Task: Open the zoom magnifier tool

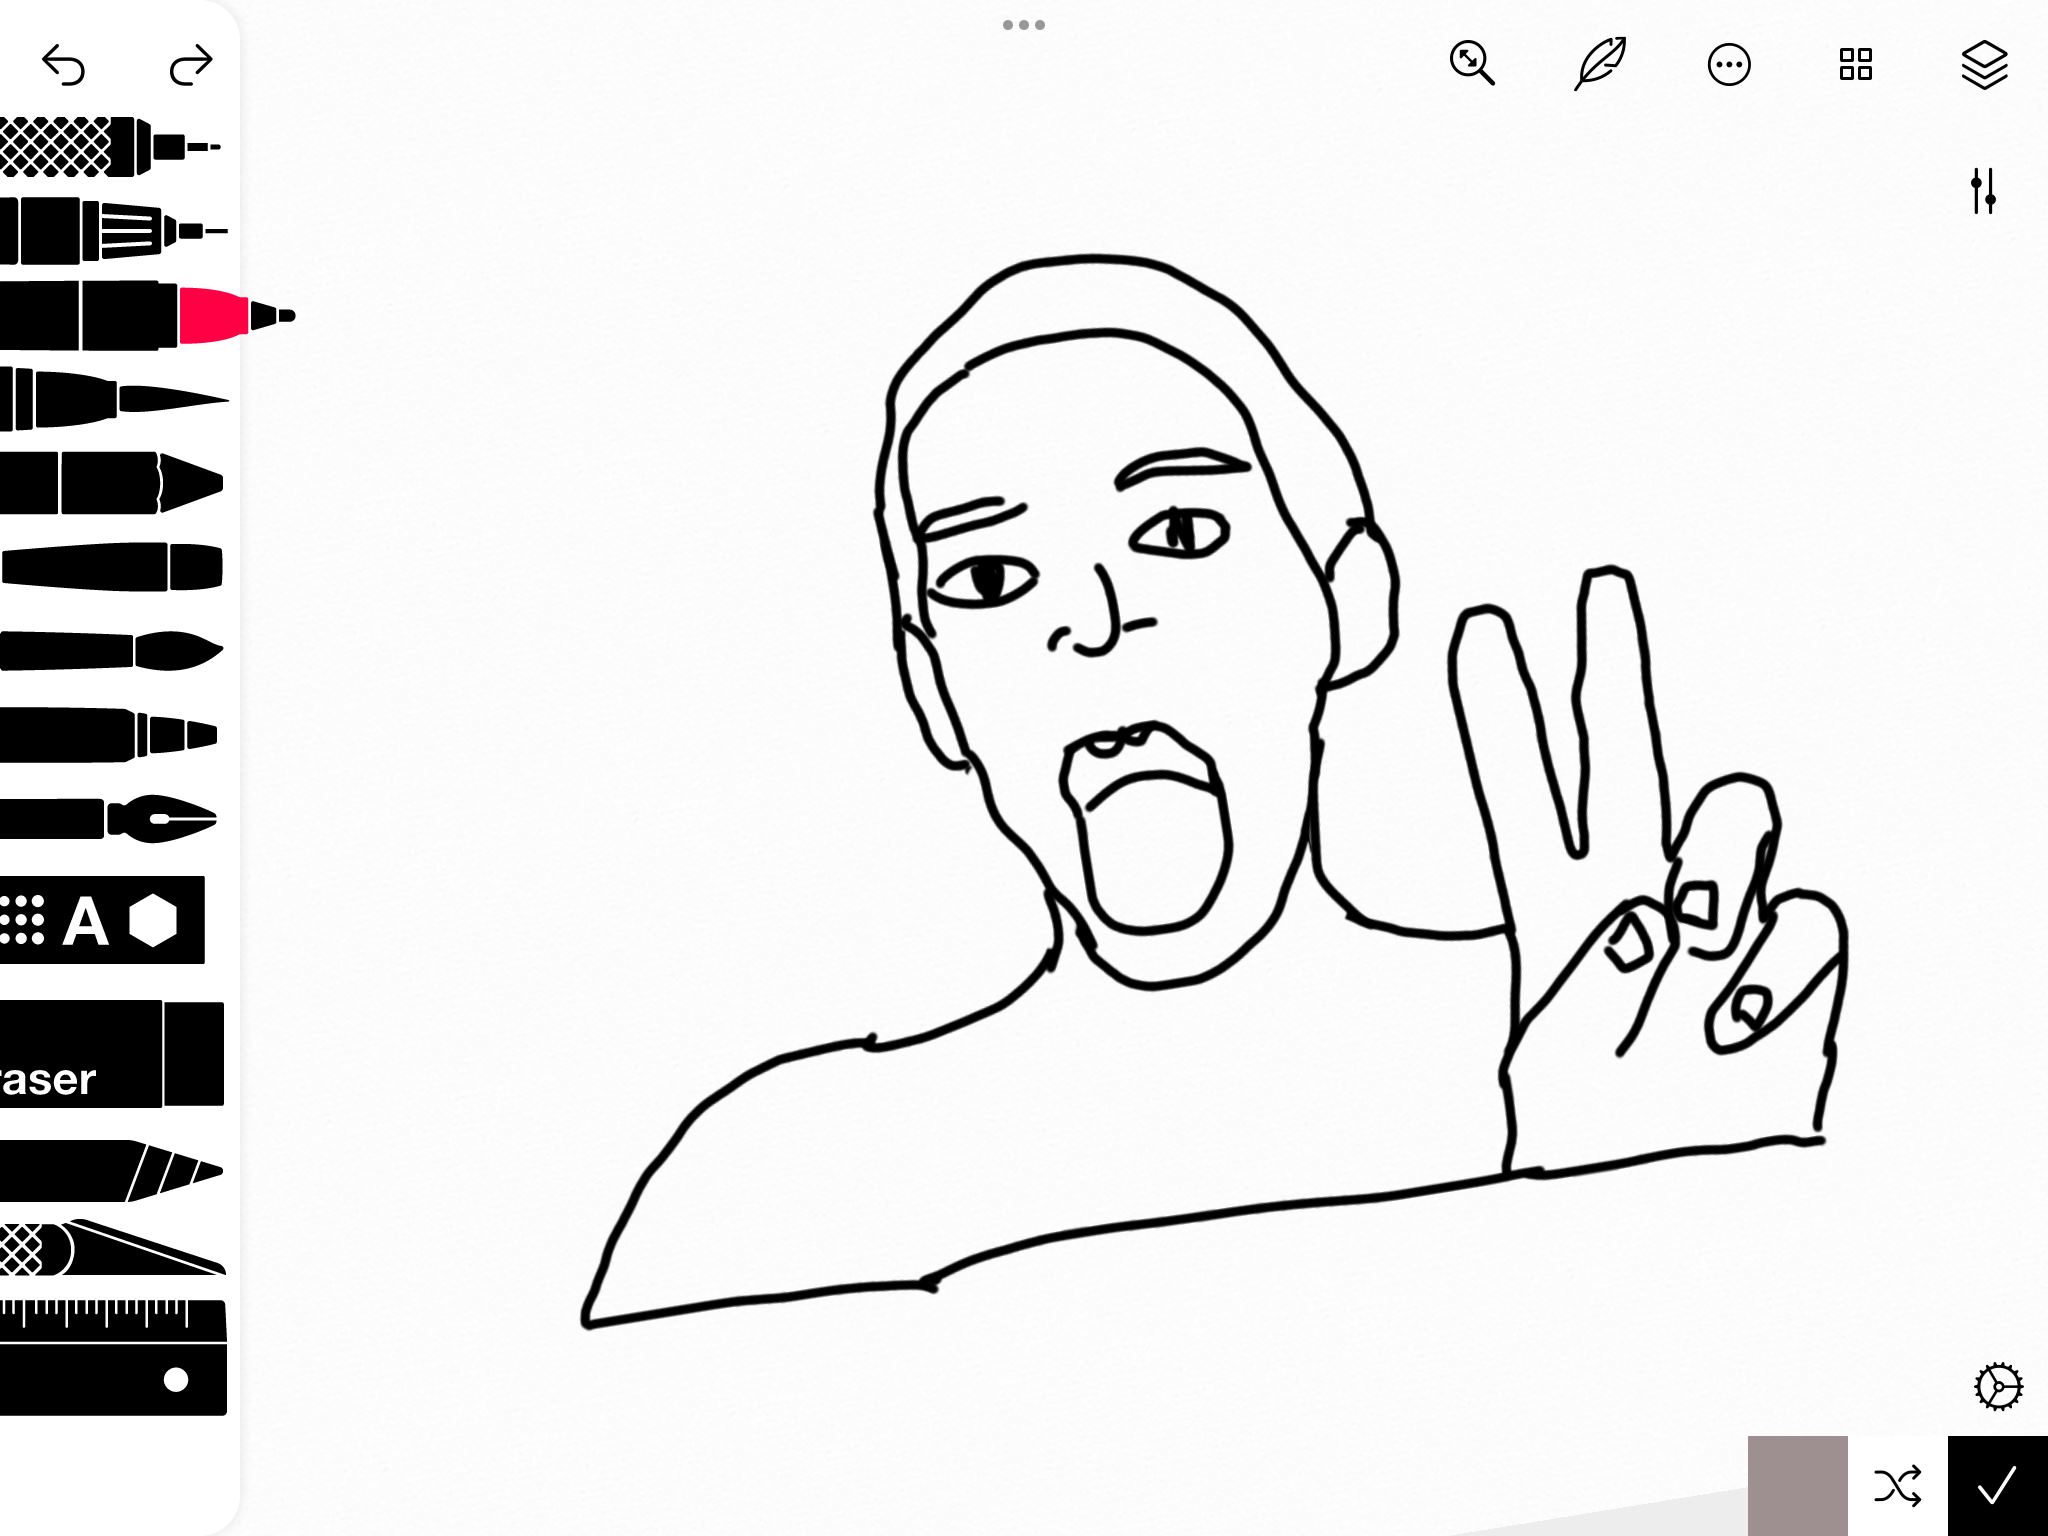Action: click(1472, 64)
